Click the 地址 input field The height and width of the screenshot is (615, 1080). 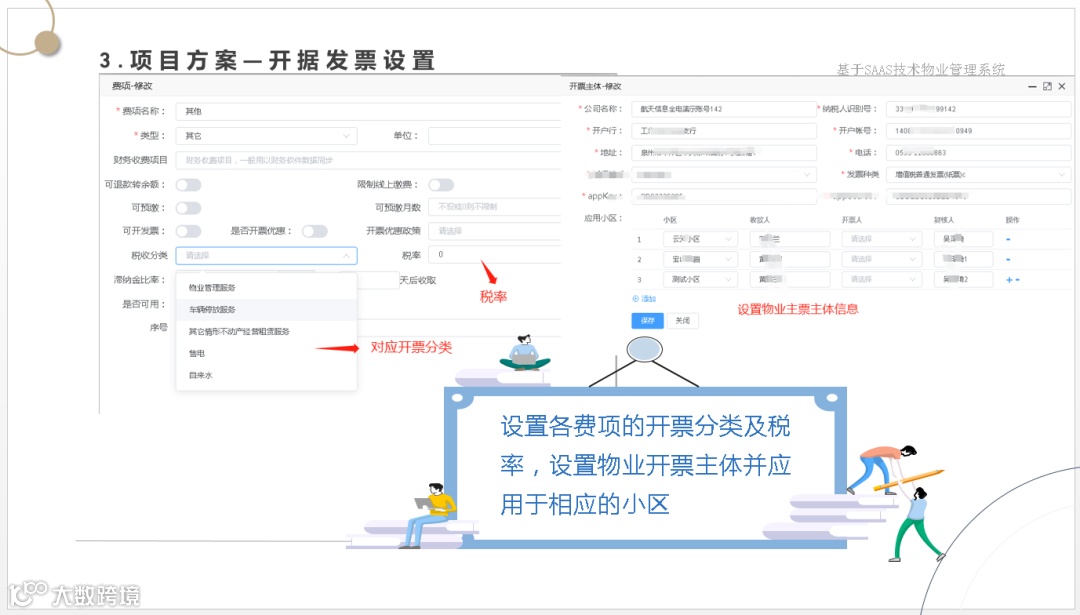[723, 153]
